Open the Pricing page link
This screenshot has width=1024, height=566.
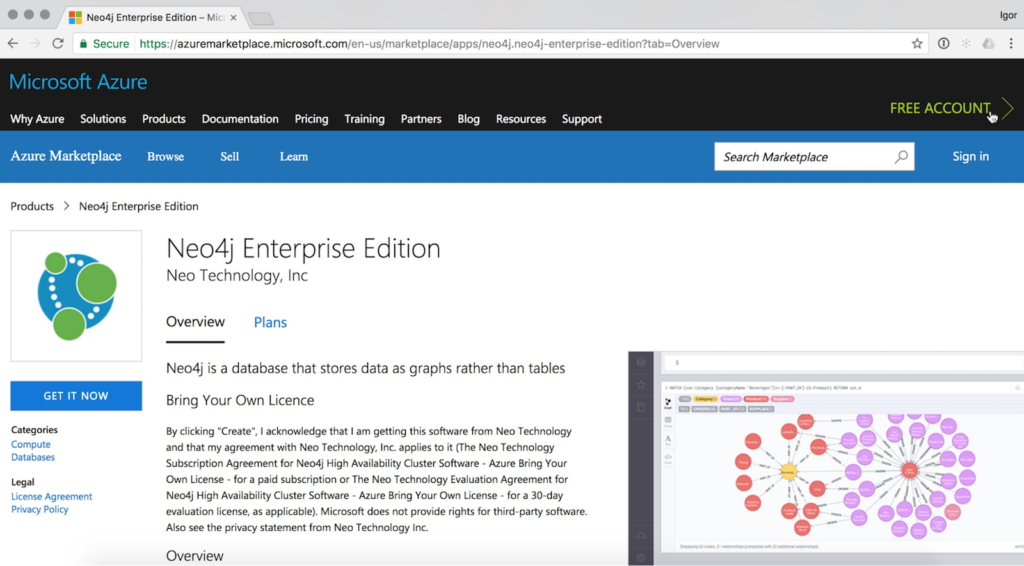[312, 119]
